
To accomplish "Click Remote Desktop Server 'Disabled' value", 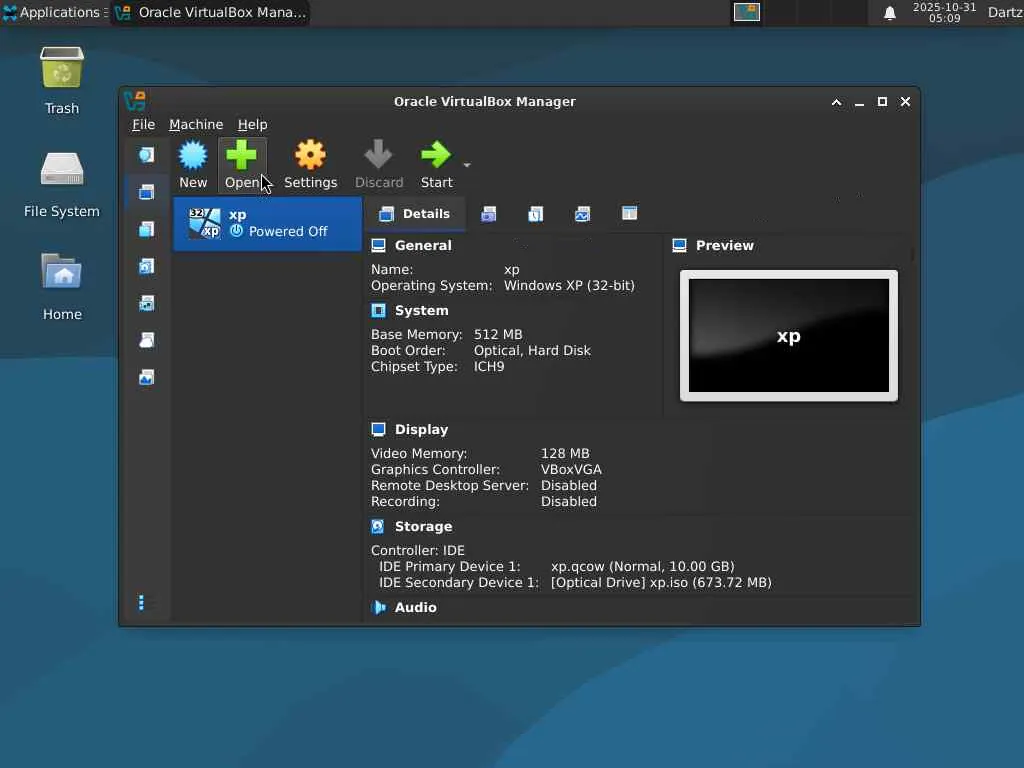I will point(568,486).
